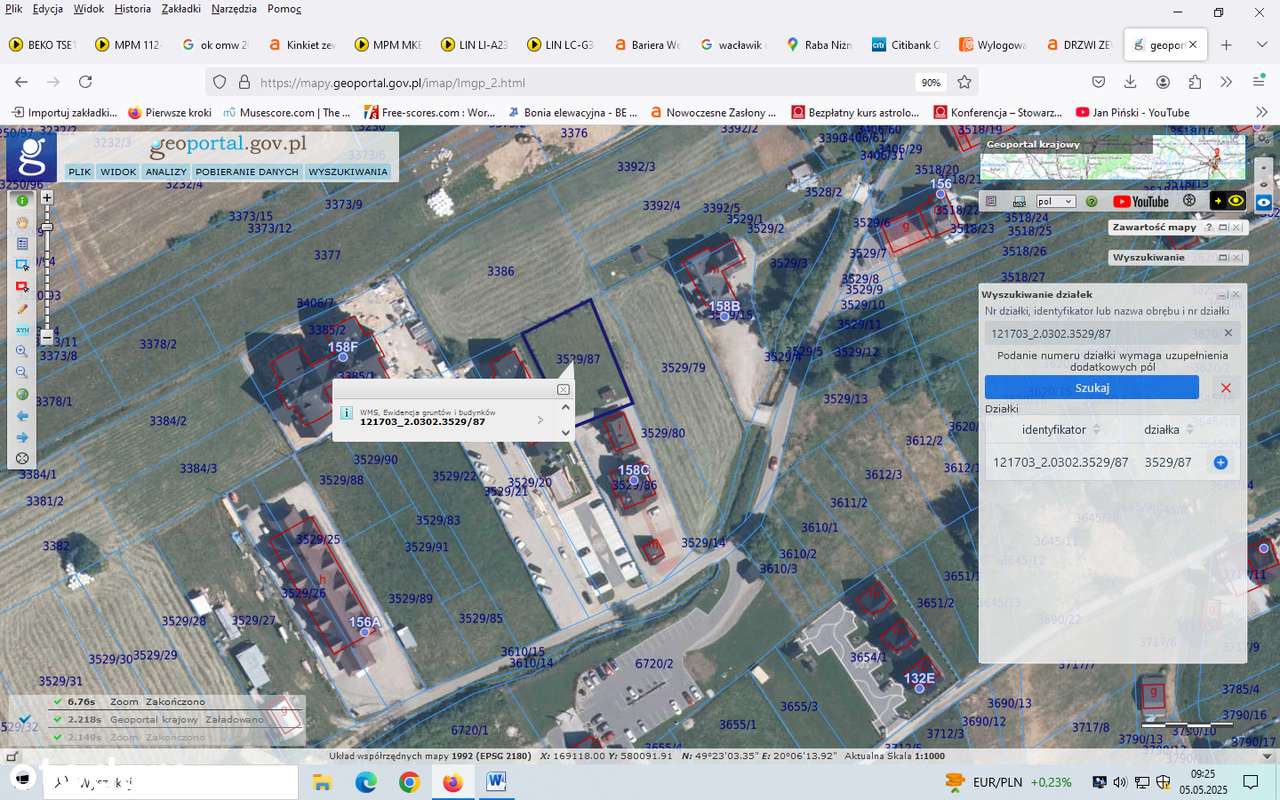Open the WYSZUKIWANIA menu
Screen dimensions: 1280x800
pos(348,172)
